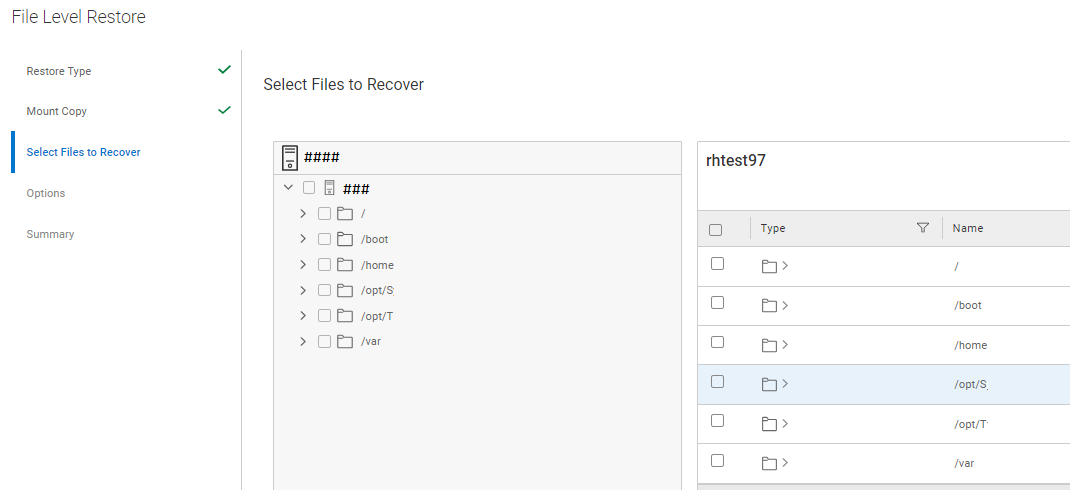Click the server icon next to ####
This screenshot has width=1070, height=490.
tap(290, 158)
